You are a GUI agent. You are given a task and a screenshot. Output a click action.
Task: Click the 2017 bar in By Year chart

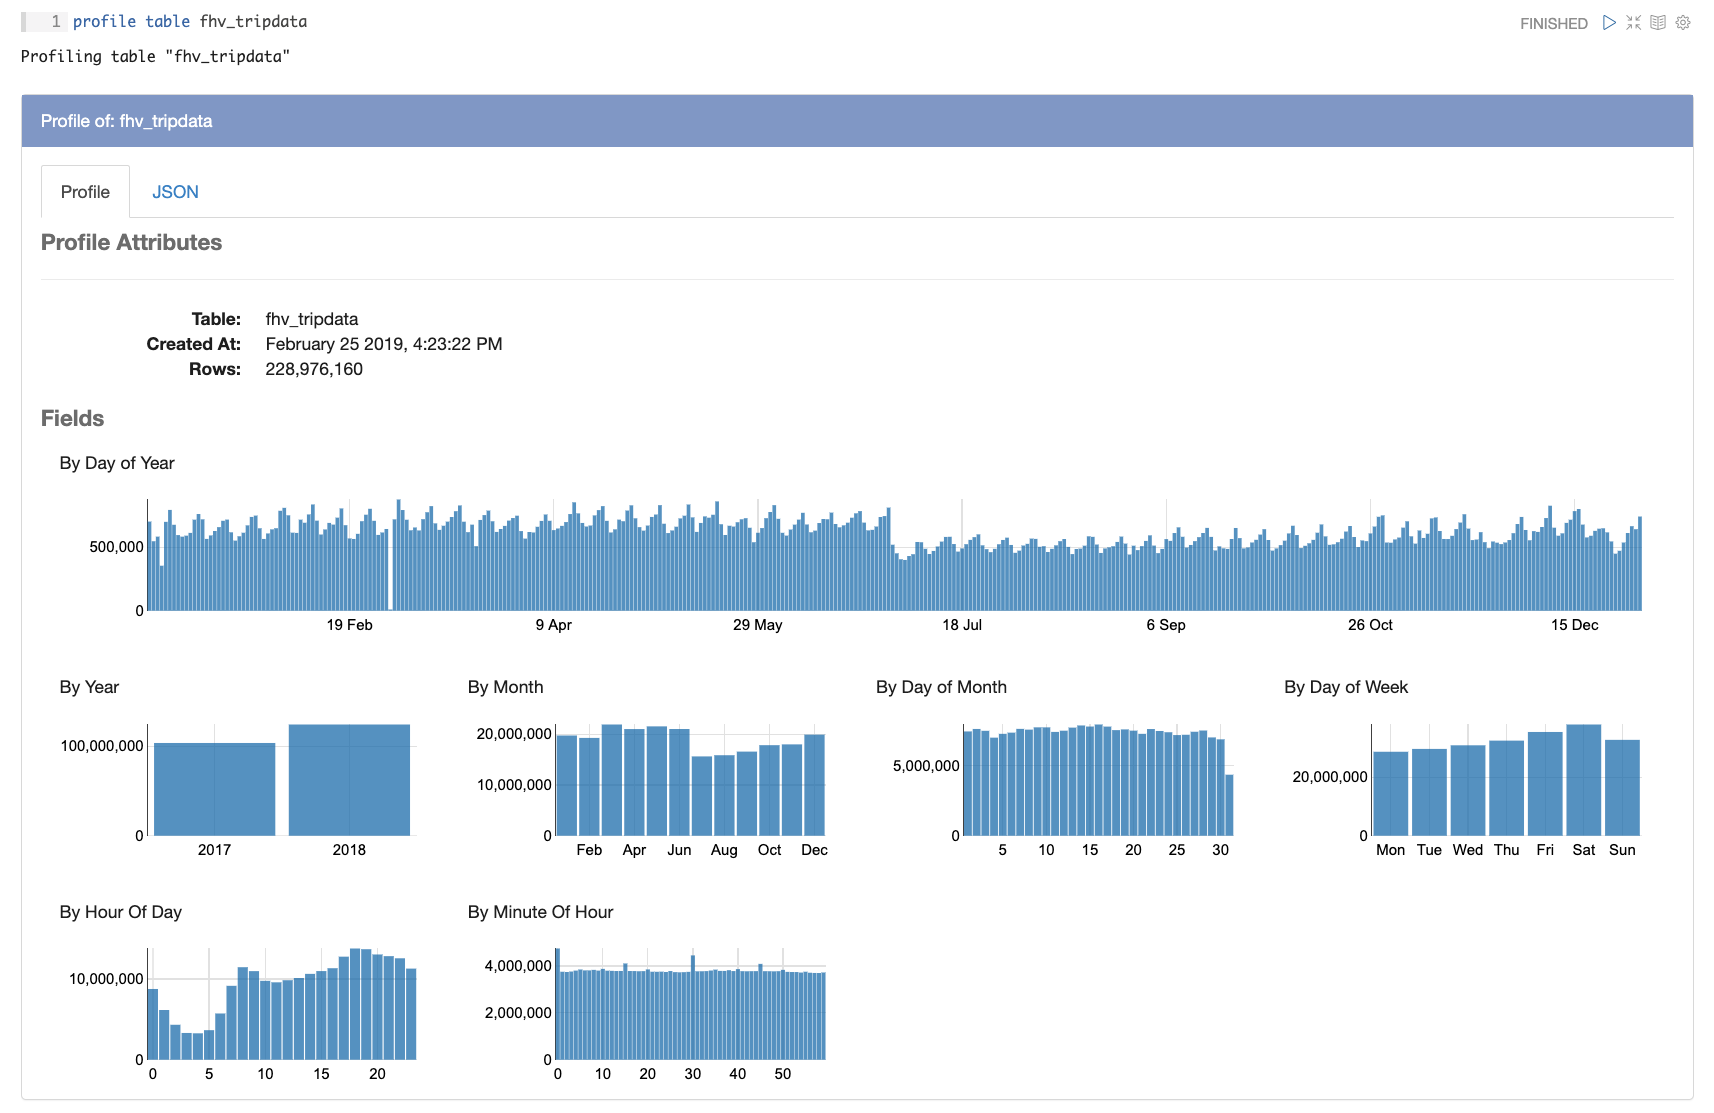[214, 789]
